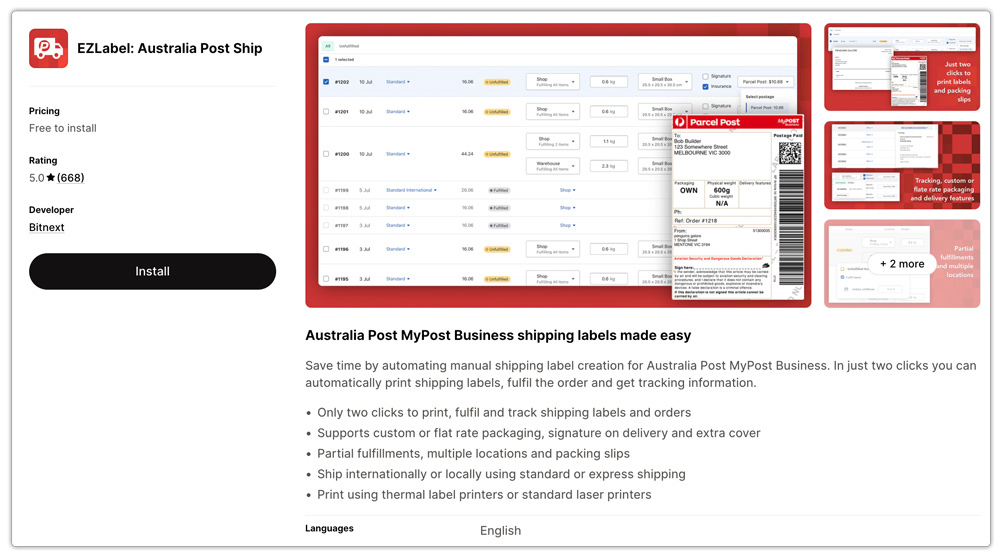Screen dimensions: 1000x558
Task: Click the 'English' language value
Action: click(501, 531)
